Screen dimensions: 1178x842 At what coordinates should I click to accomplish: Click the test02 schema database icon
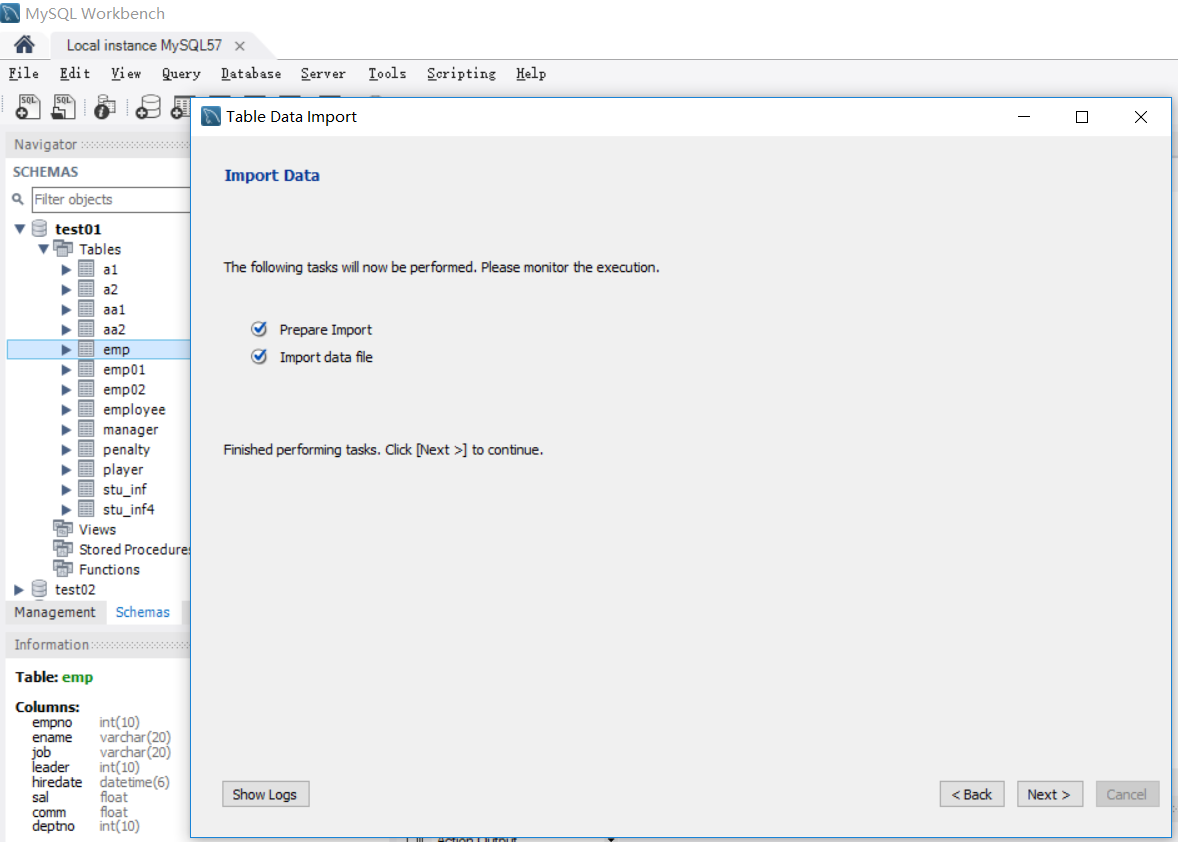[x=40, y=589]
